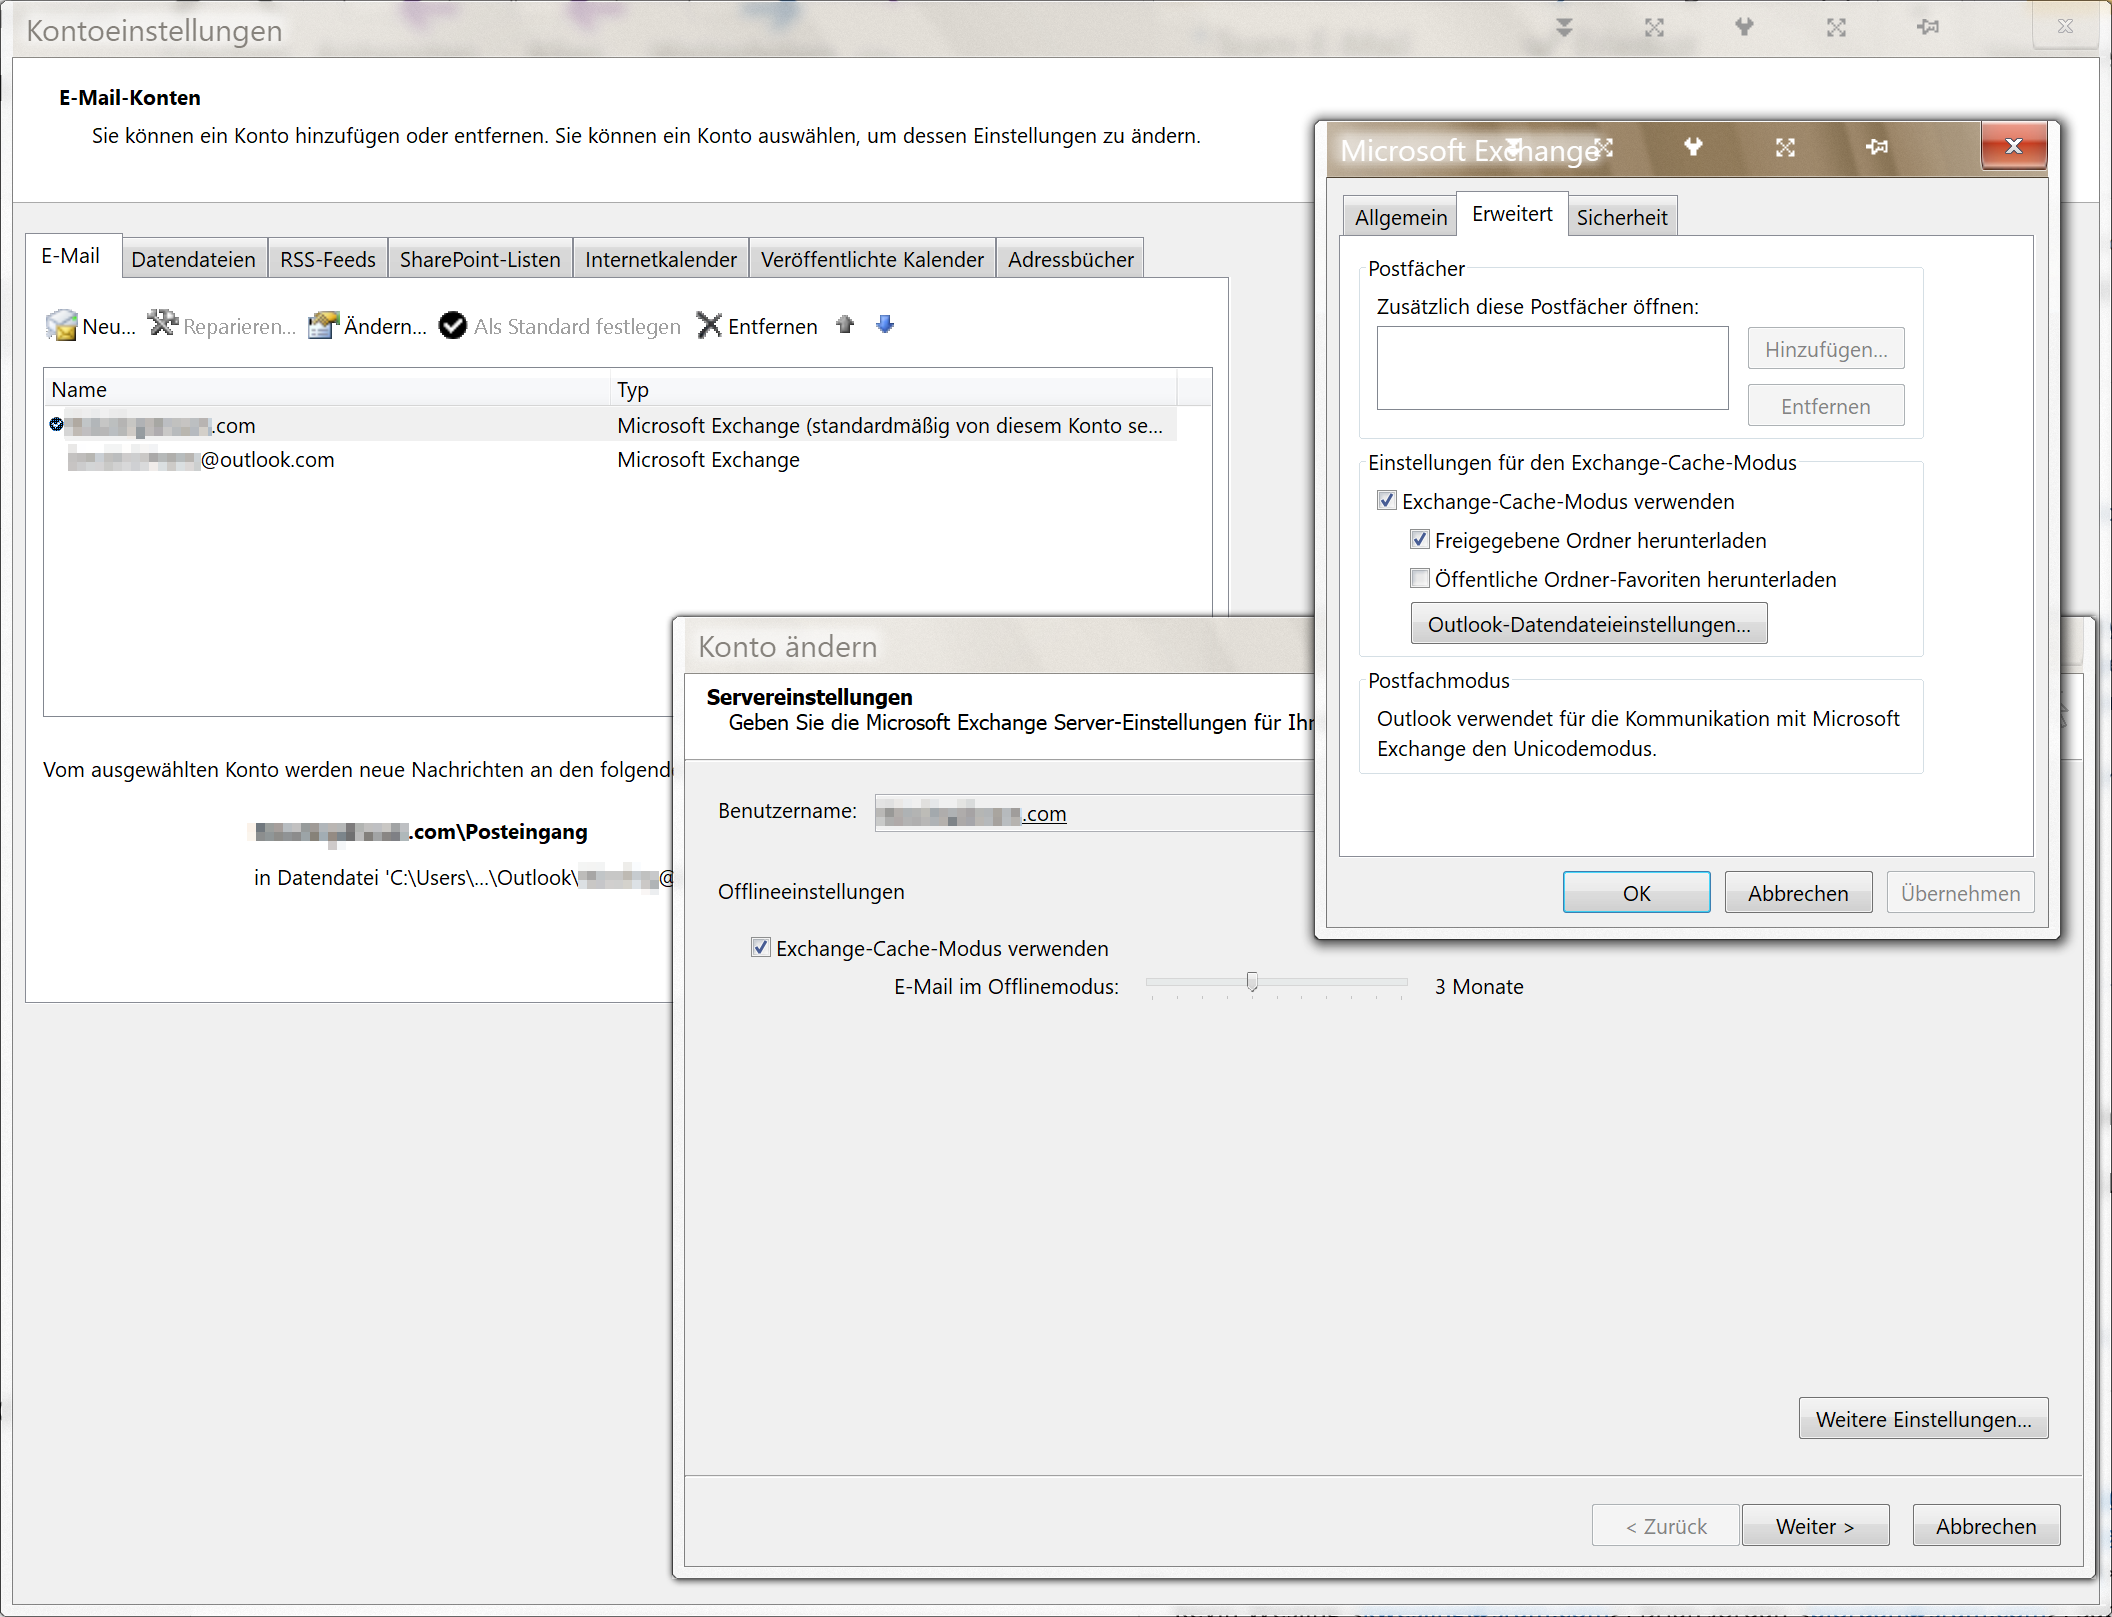Enable Öffentliche Ordner-Favoriten herunterladen

coord(1420,579)
